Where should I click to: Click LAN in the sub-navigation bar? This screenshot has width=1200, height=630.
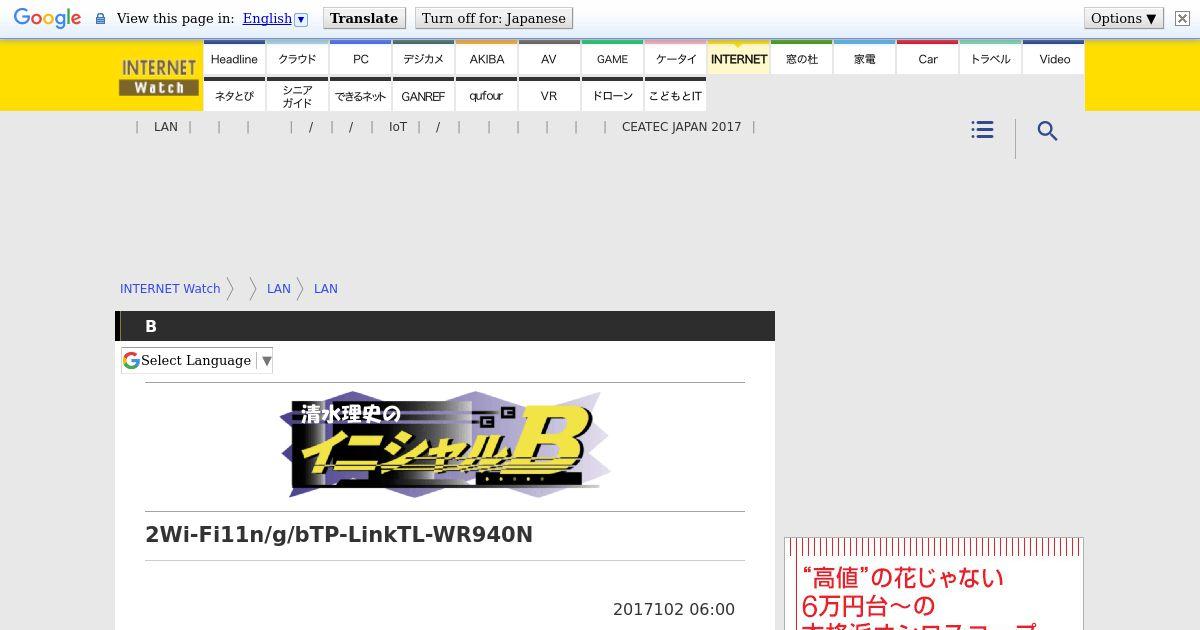[x=166, y=127]
